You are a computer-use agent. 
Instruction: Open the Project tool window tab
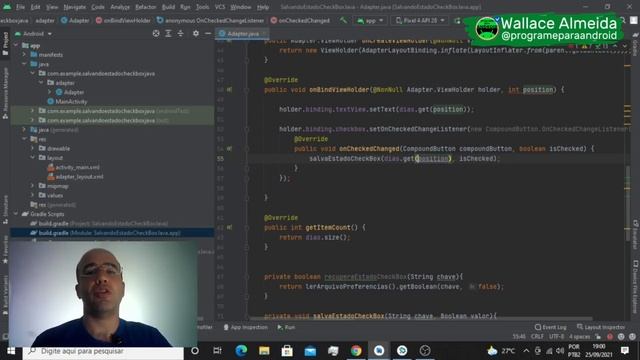click(x=5, y=43)
